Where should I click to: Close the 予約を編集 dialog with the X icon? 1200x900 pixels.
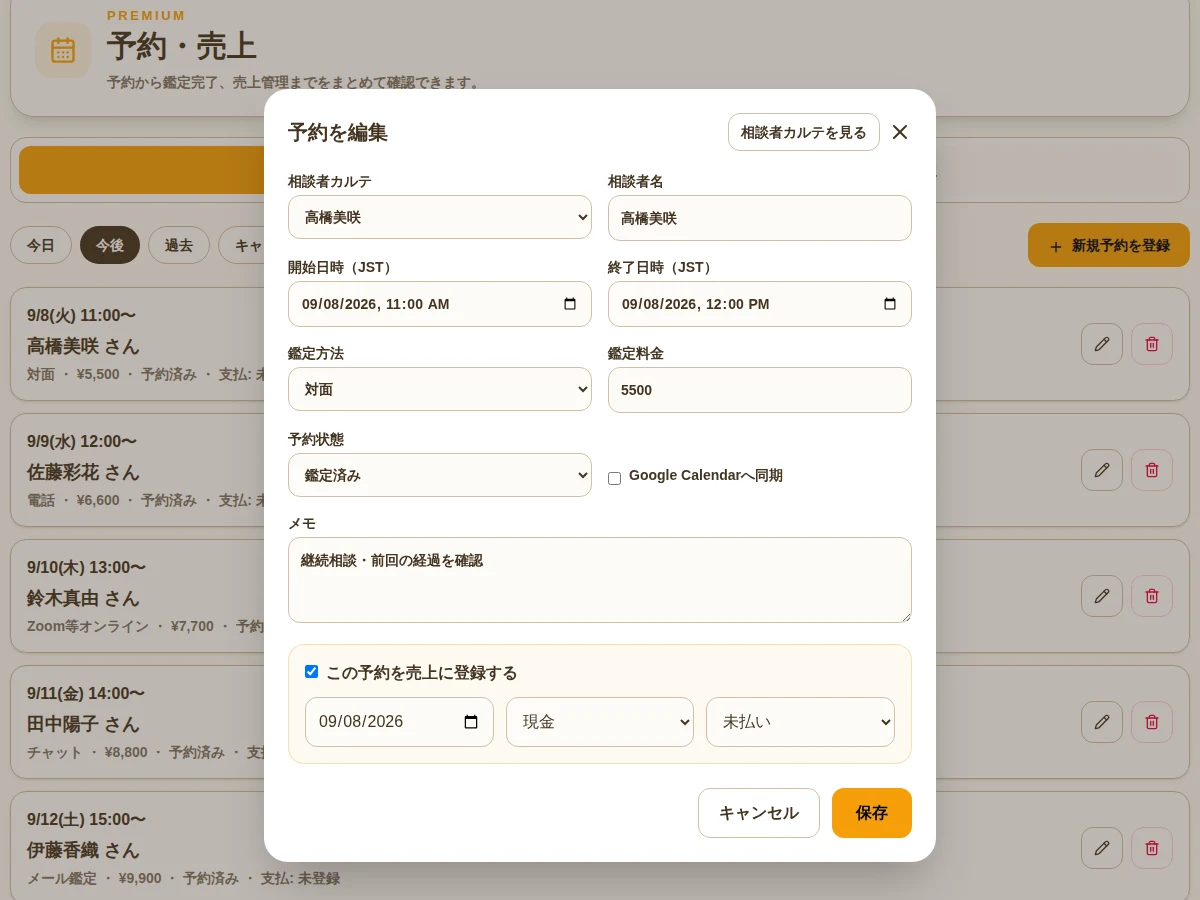click(900, 132)
